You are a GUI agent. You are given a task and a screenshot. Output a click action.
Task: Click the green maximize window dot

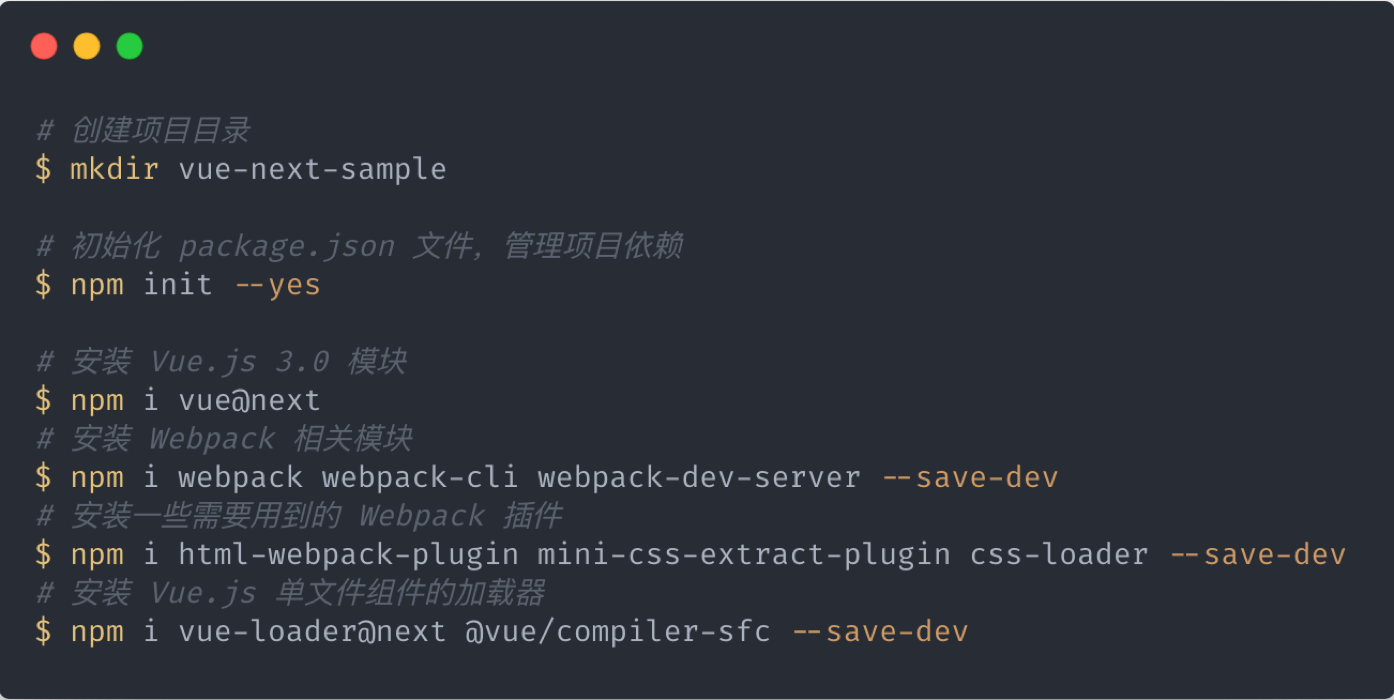coord(130,46)
